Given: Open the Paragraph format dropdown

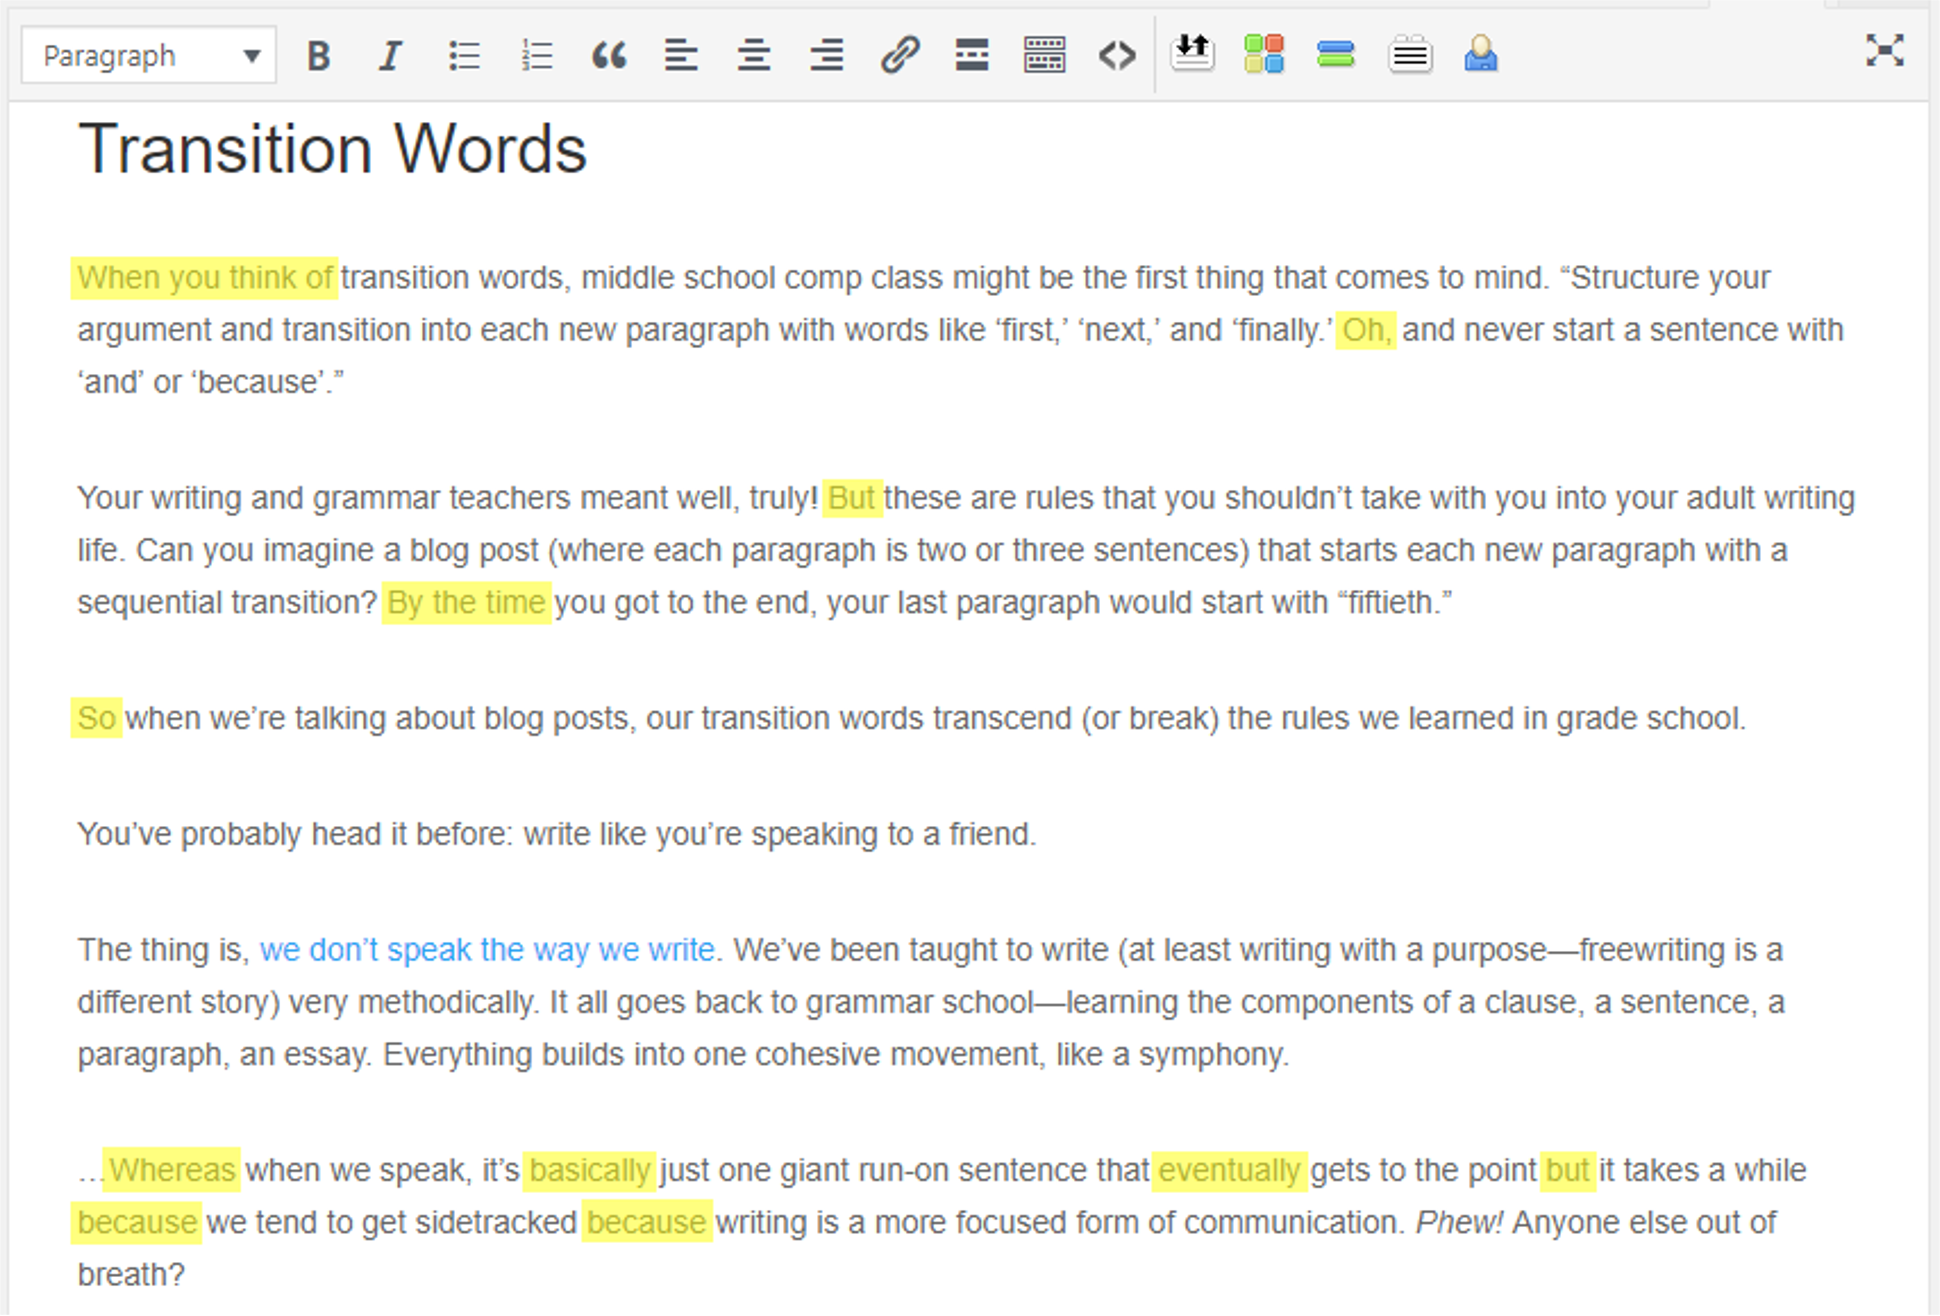Looking at the screenshot, I should (x=148, y=55).
